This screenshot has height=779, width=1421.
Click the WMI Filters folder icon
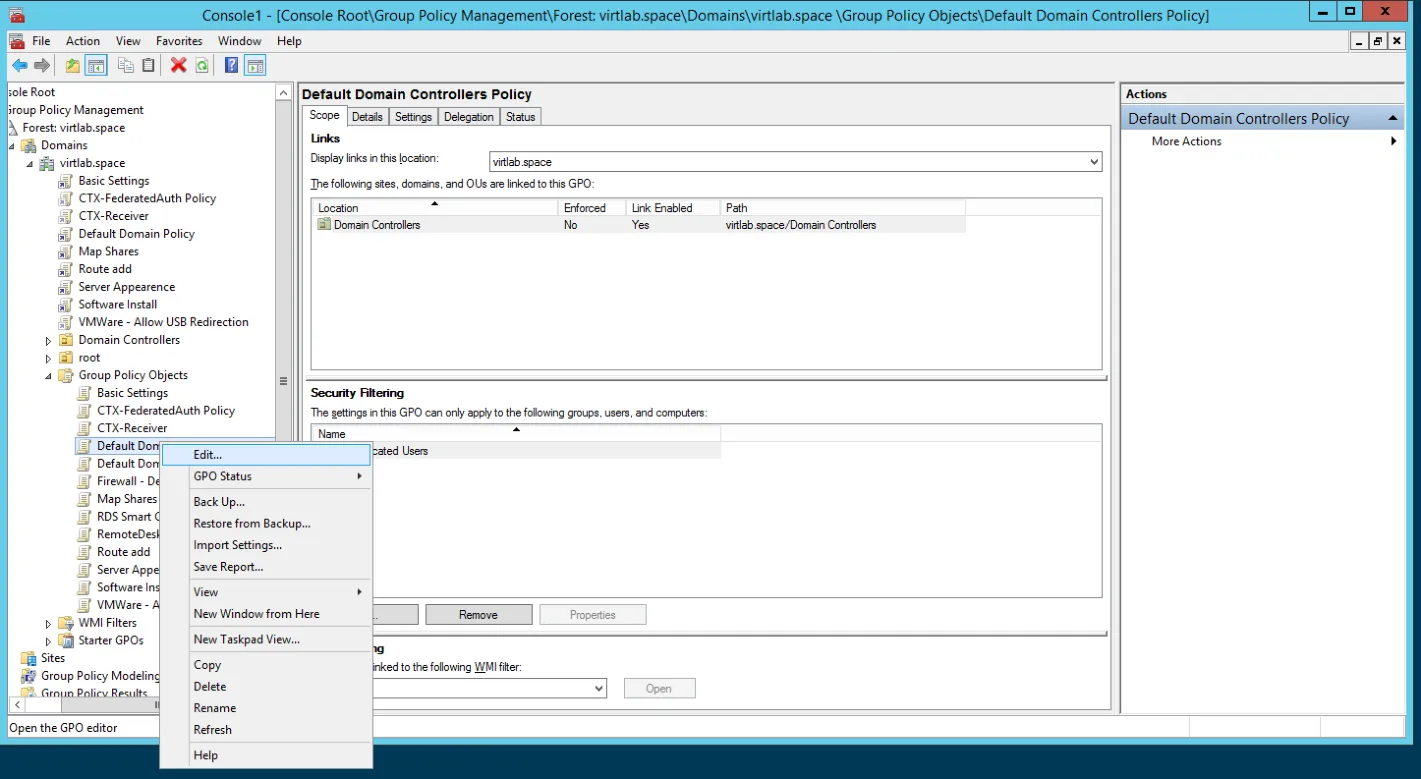tap(66, 623)
